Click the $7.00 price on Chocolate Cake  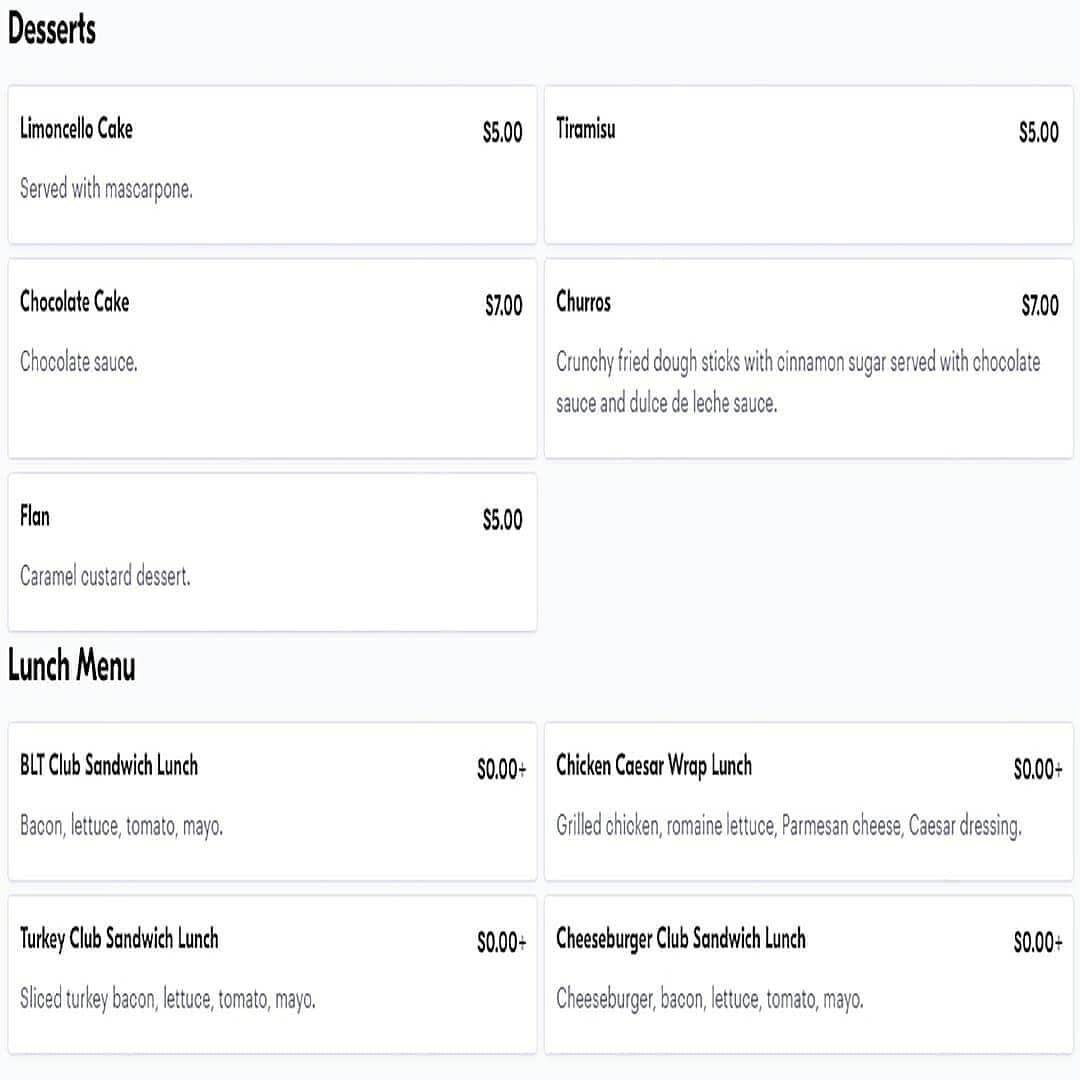point(504,306)
